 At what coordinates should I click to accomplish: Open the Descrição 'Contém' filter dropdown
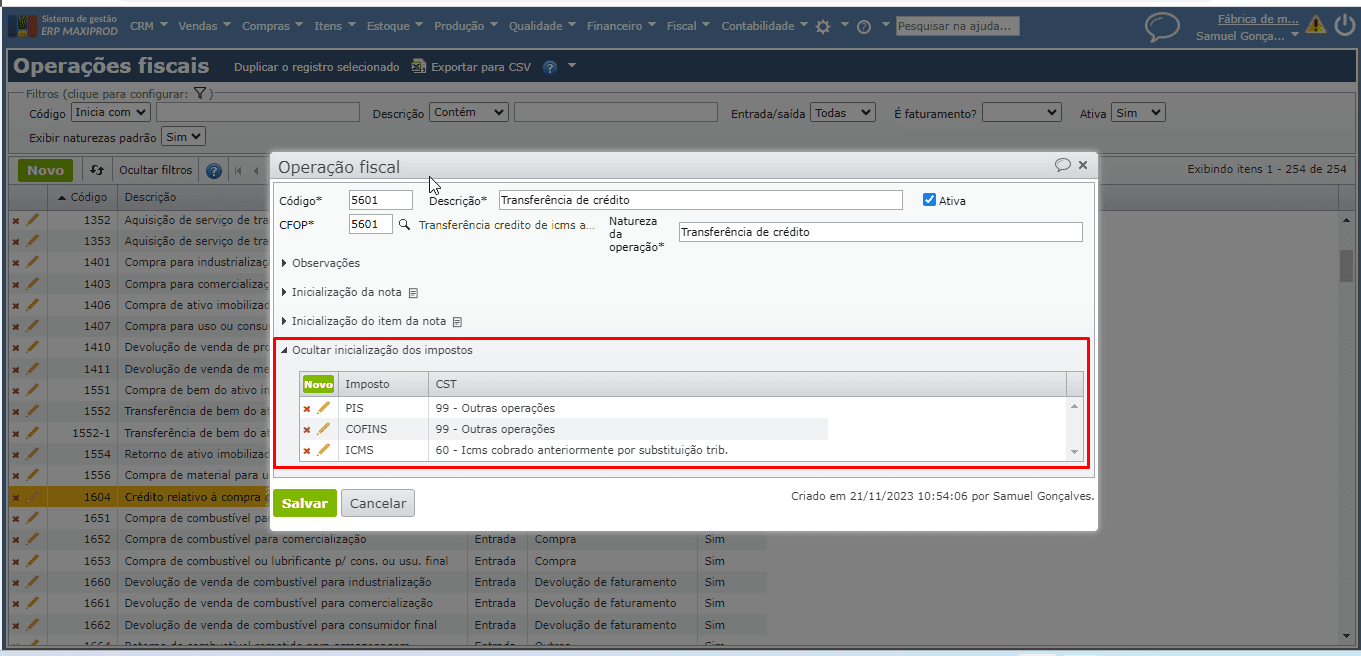(469, 113)
